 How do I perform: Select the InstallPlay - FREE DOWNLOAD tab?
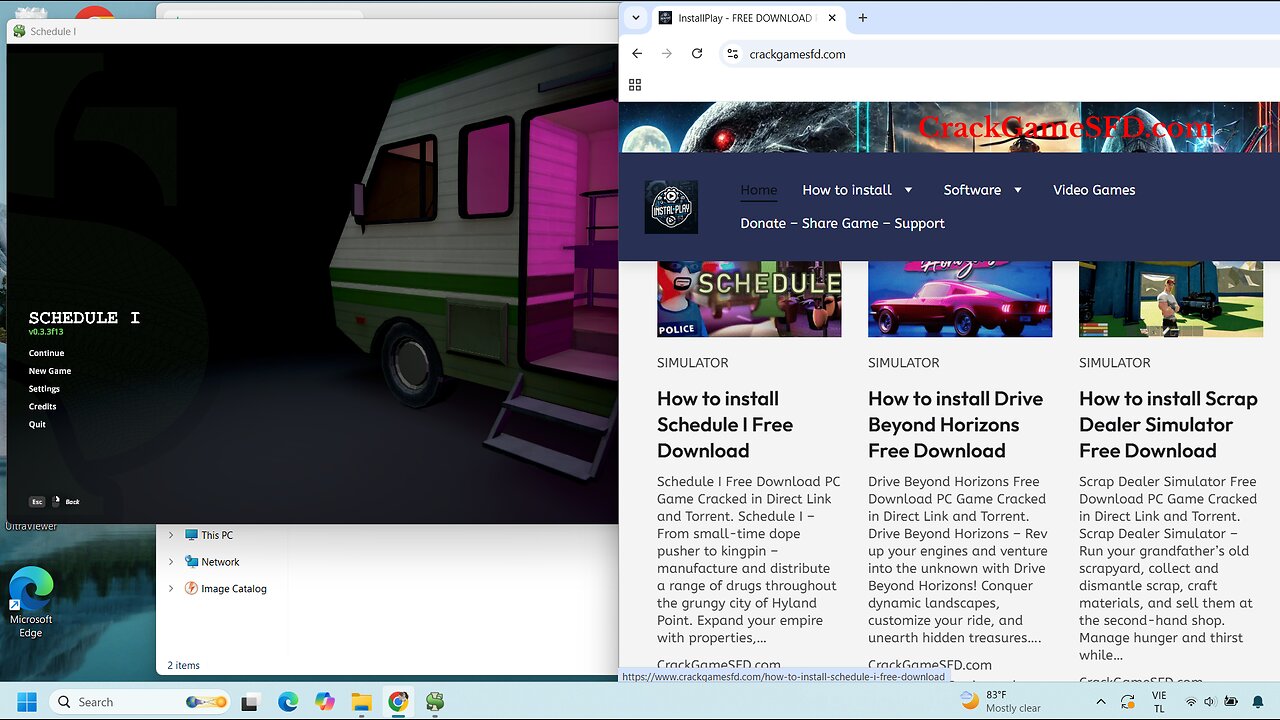click(x=748, y=18)
